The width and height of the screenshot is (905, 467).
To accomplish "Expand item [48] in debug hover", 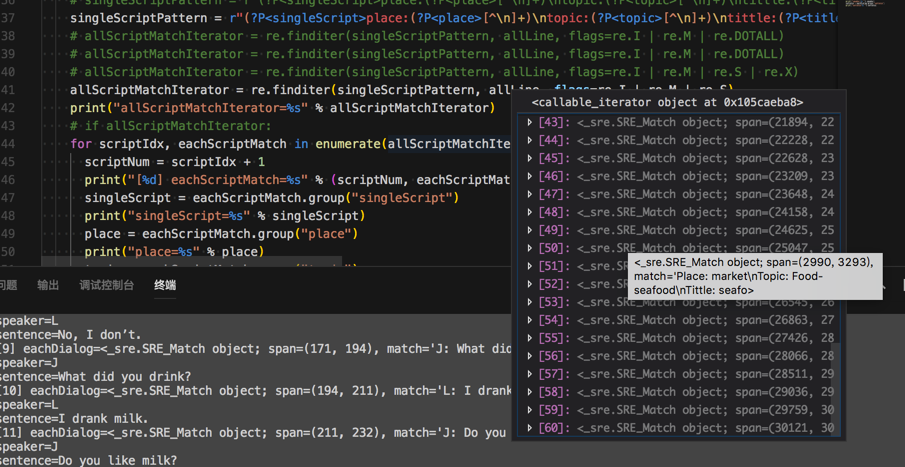I will coord(529,212).
